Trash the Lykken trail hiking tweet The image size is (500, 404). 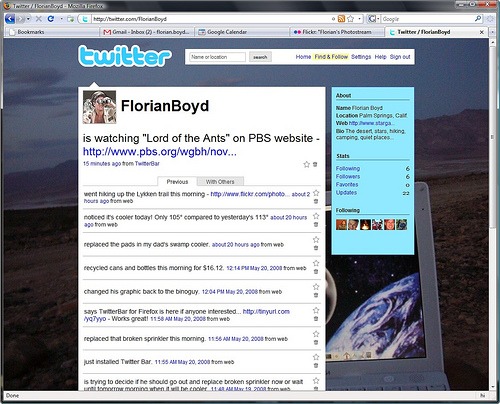[316, 201]
